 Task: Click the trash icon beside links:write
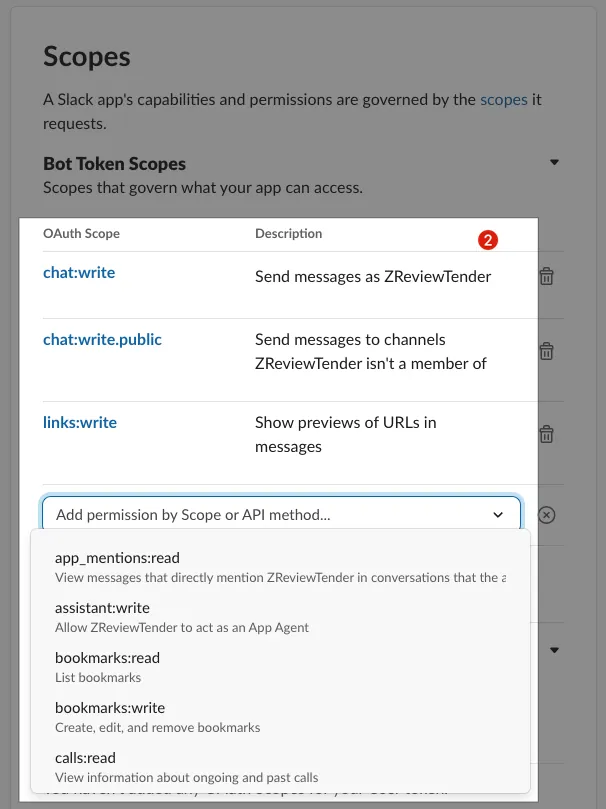pos(546,434)
